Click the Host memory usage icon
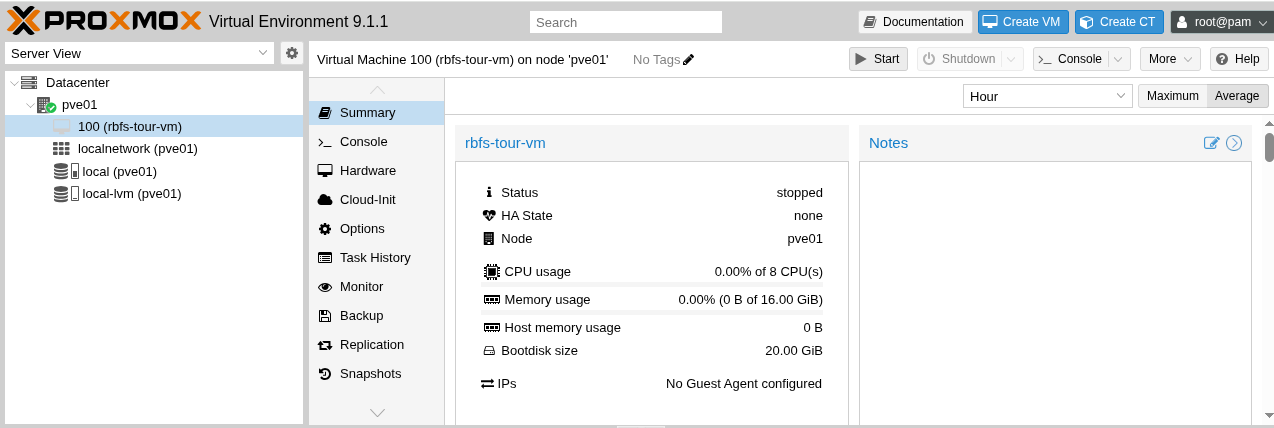Screen dimensions: 1274x428 pyautogui.click(x=491, y=328)
